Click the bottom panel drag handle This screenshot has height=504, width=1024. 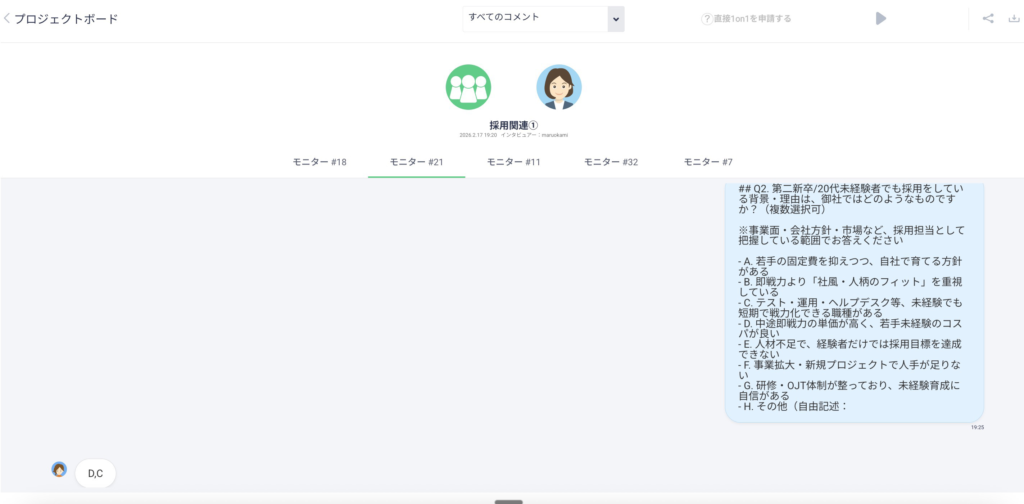508,500
